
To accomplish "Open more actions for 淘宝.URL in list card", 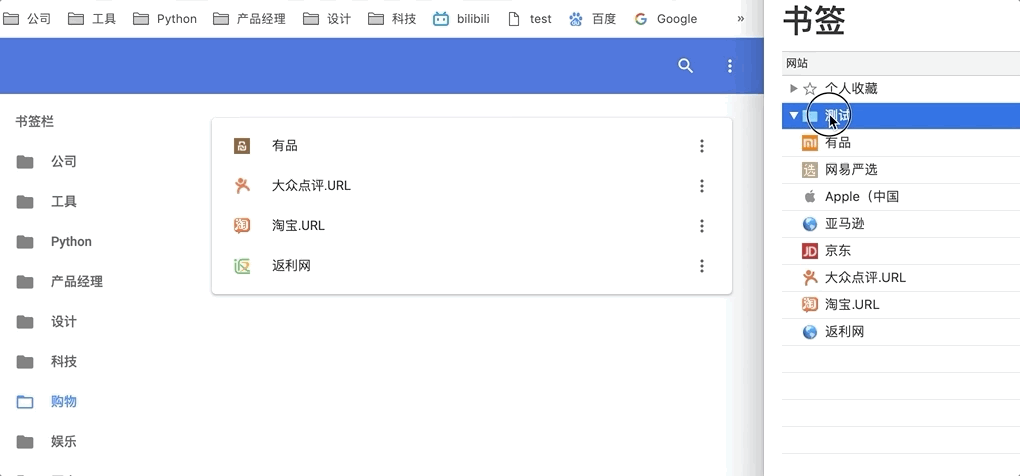I will click(x=702, y=226).
